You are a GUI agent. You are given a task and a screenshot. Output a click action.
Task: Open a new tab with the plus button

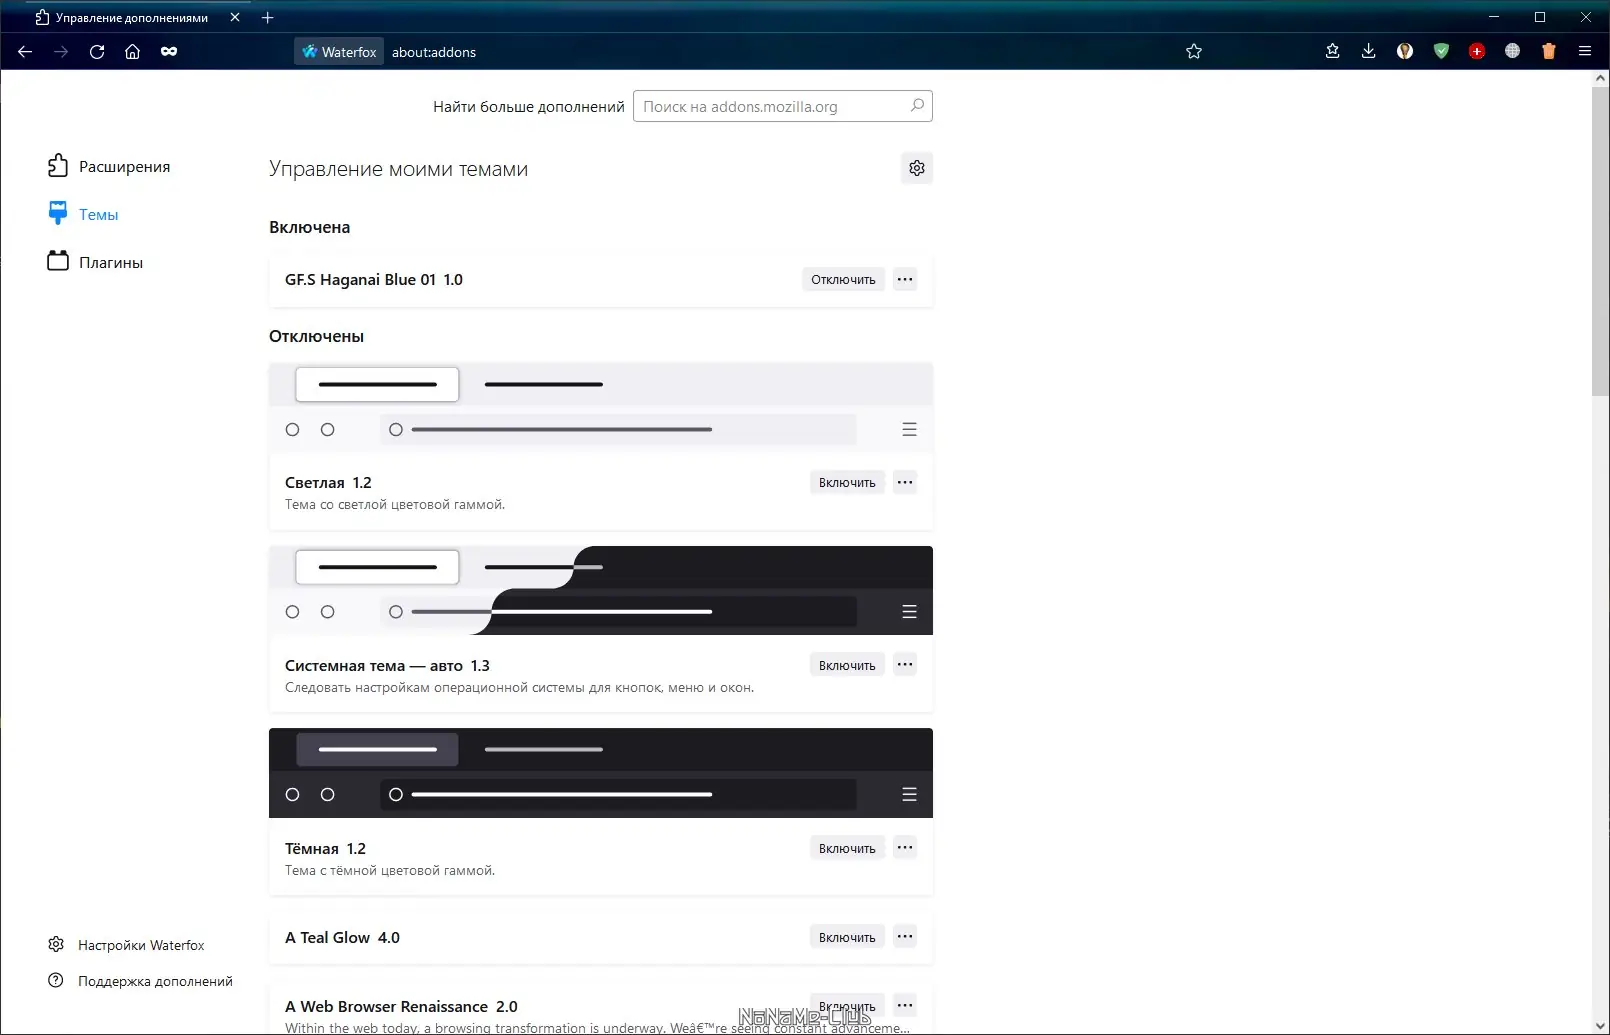(x=268, y=18)
